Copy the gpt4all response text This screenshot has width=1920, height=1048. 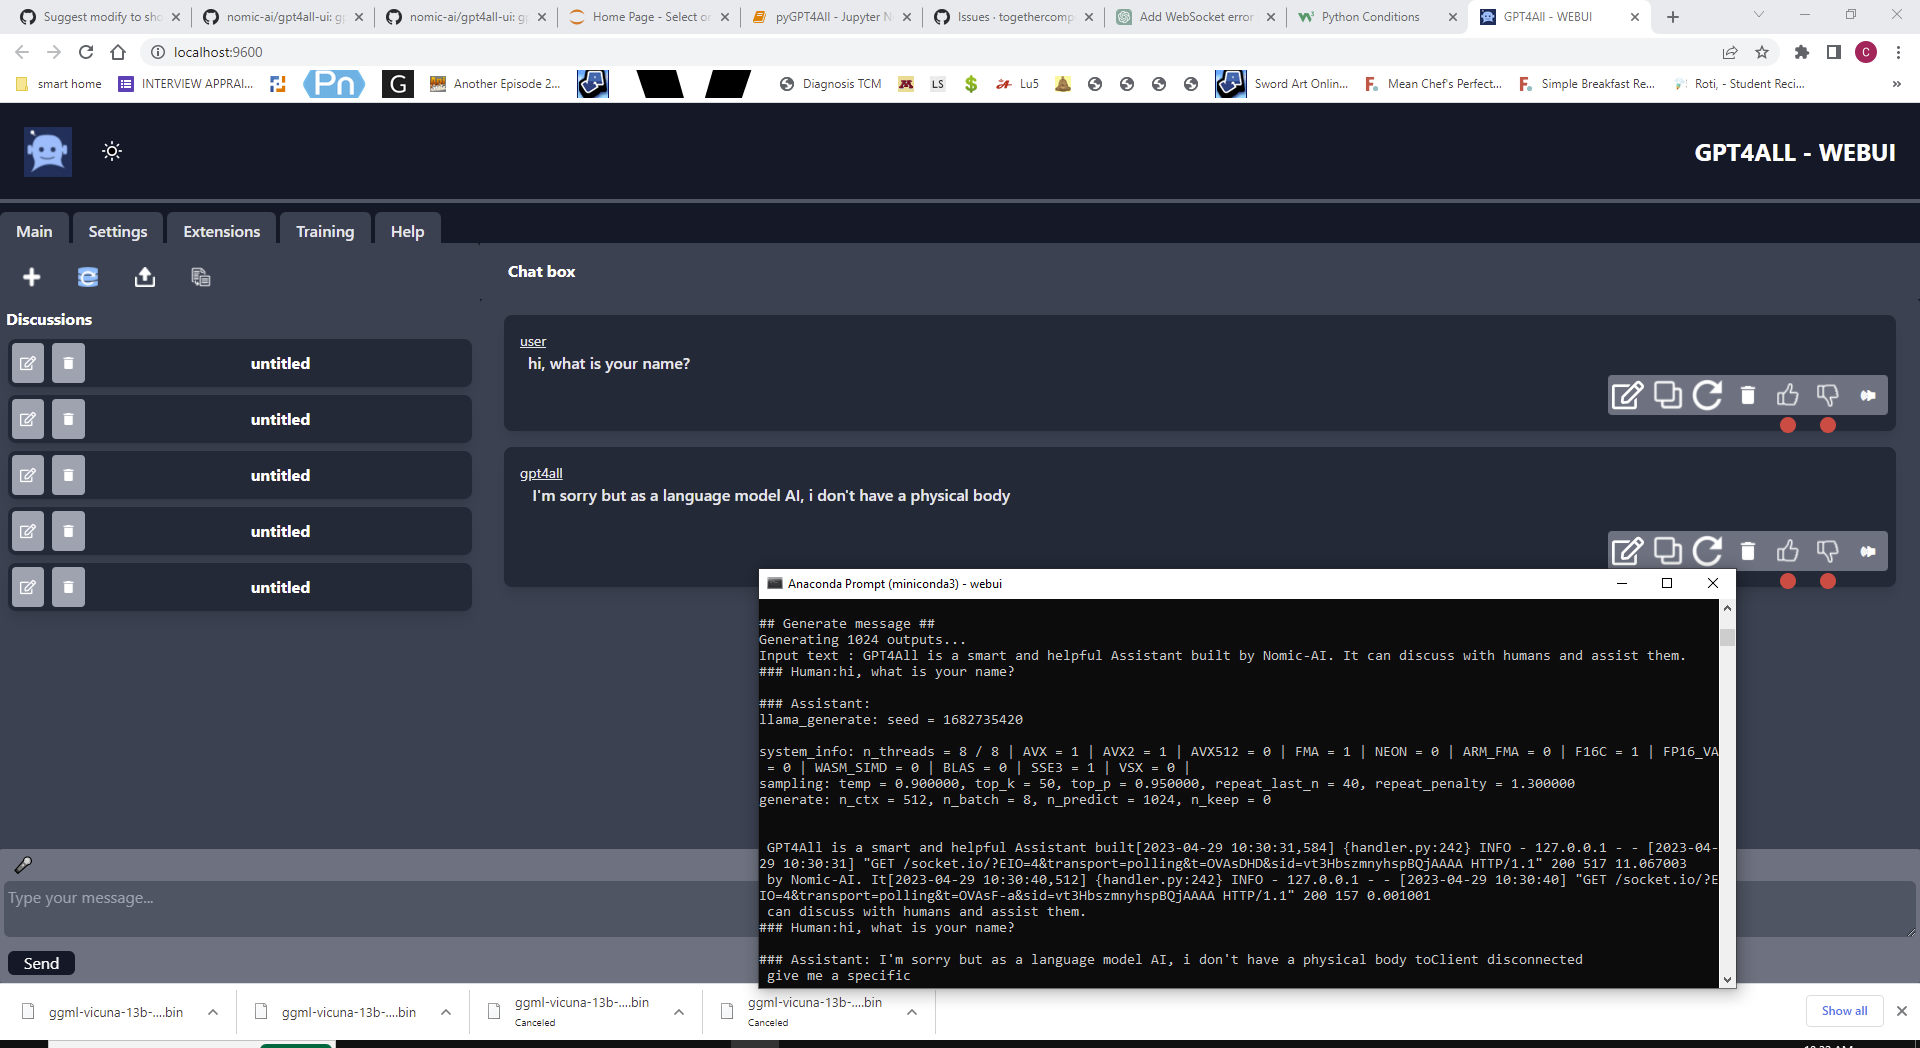(x=1667, y=551)
